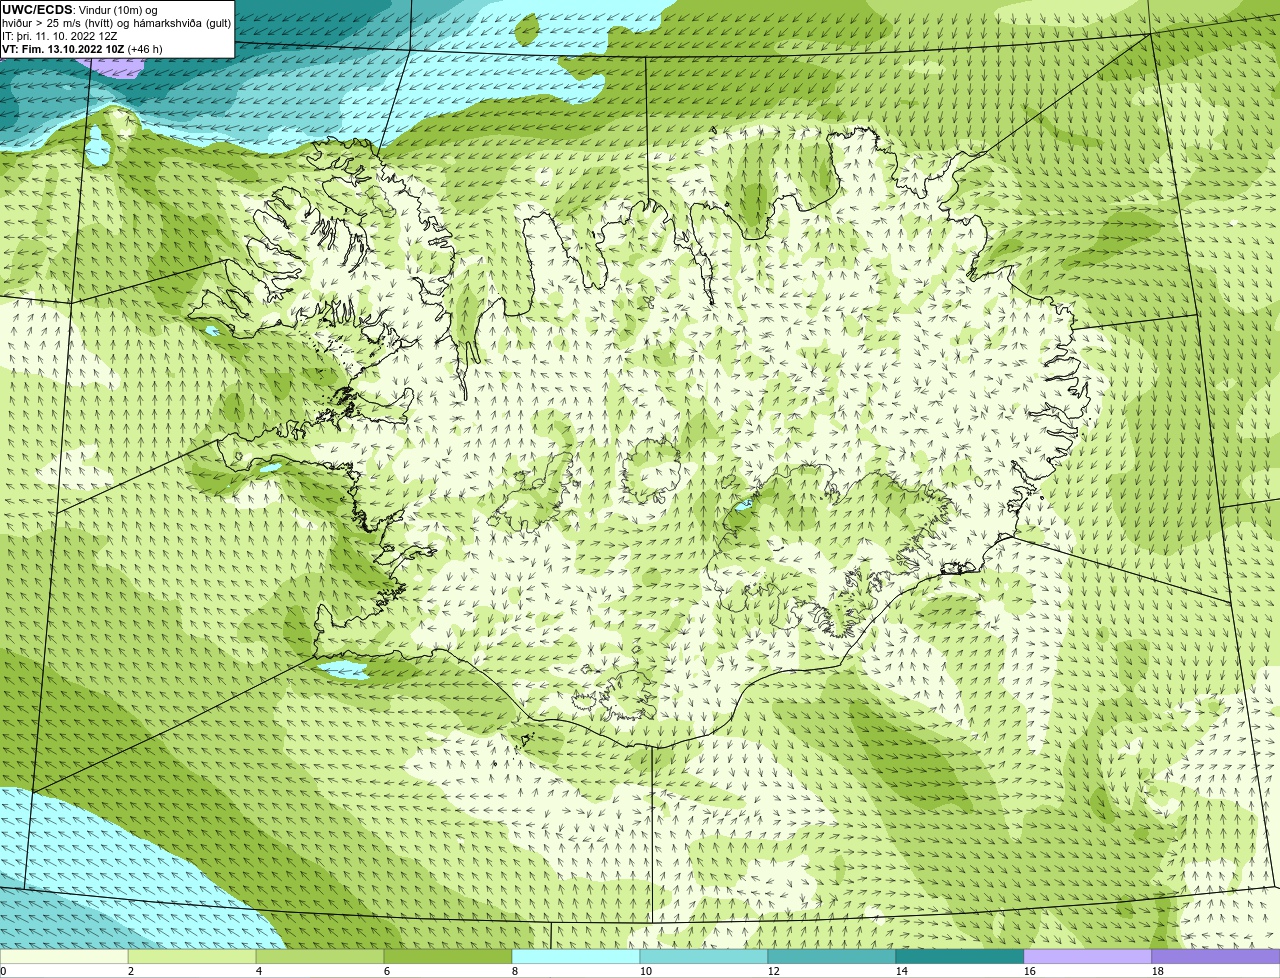Viewport: 1280px width, 978px height.
Task: Click the 6–8 m/s olive green legend swatch
Action: [x=448, y=957]
